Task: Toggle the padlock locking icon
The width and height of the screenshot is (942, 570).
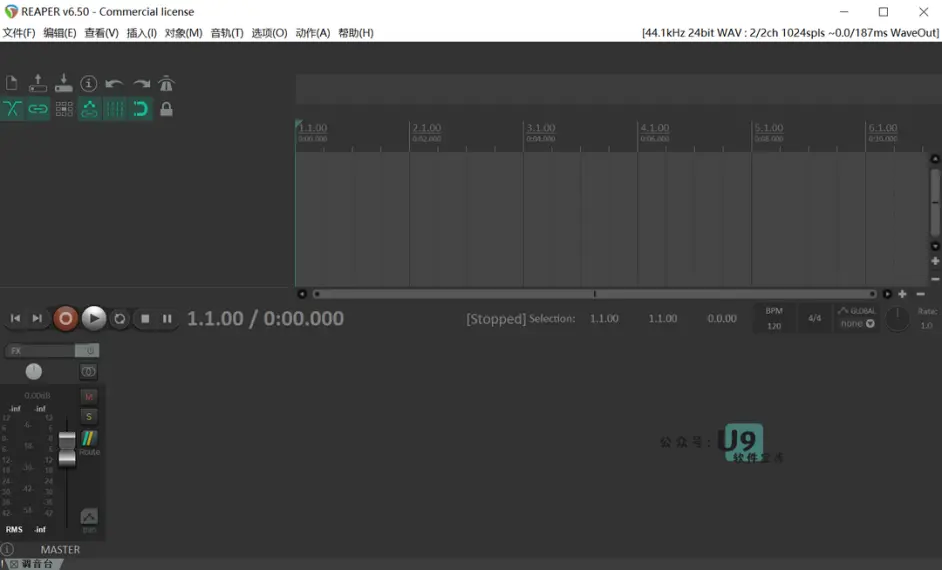Action: (x=166, y=109)
